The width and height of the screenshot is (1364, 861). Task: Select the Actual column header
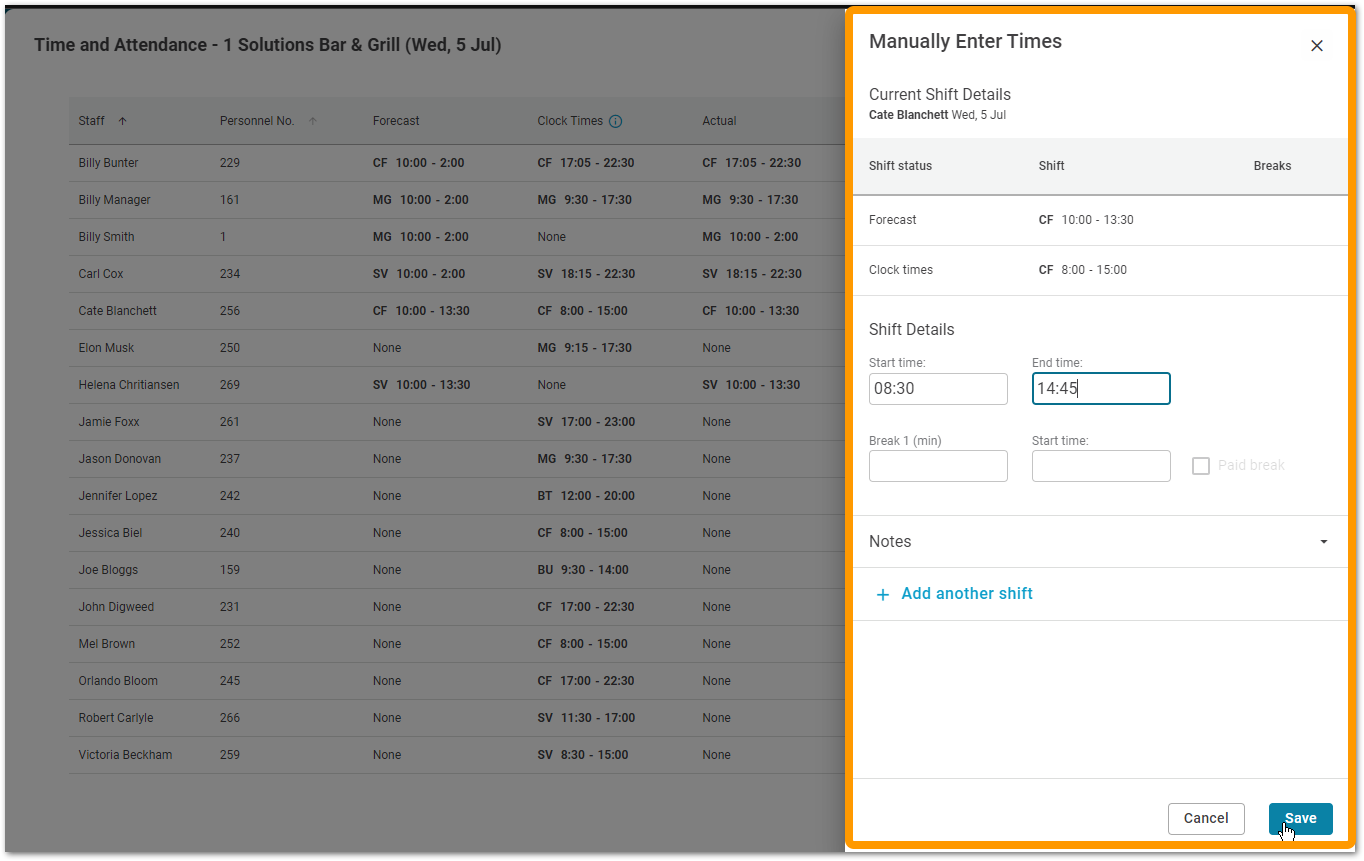(x=719, y=121)
